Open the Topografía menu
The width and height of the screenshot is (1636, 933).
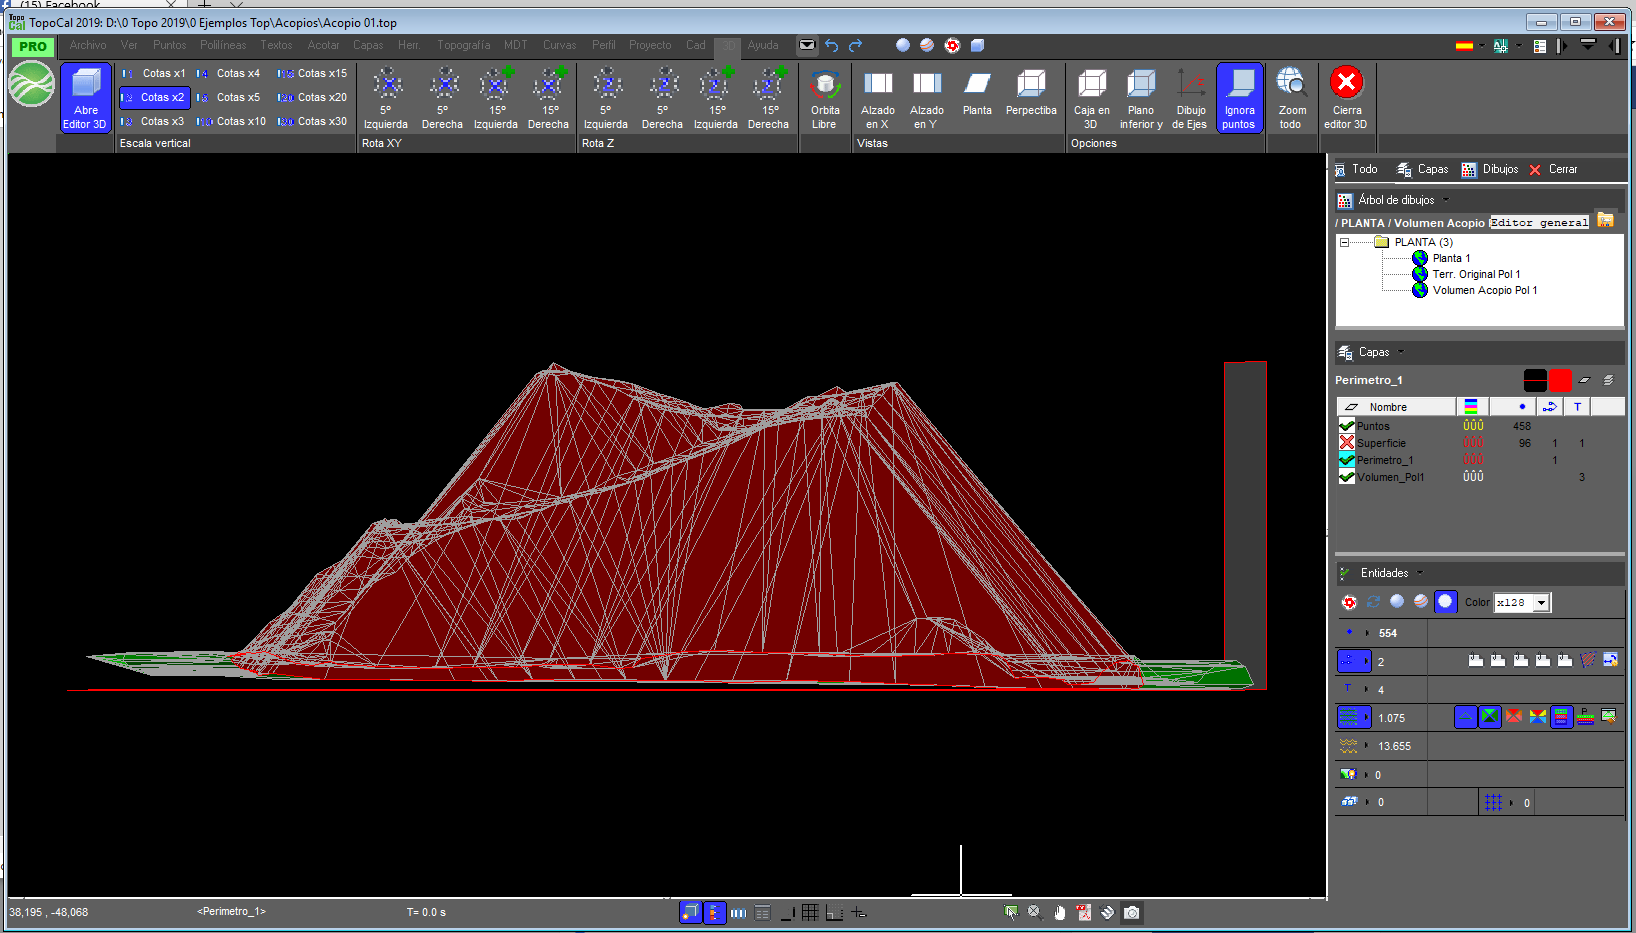463,45
